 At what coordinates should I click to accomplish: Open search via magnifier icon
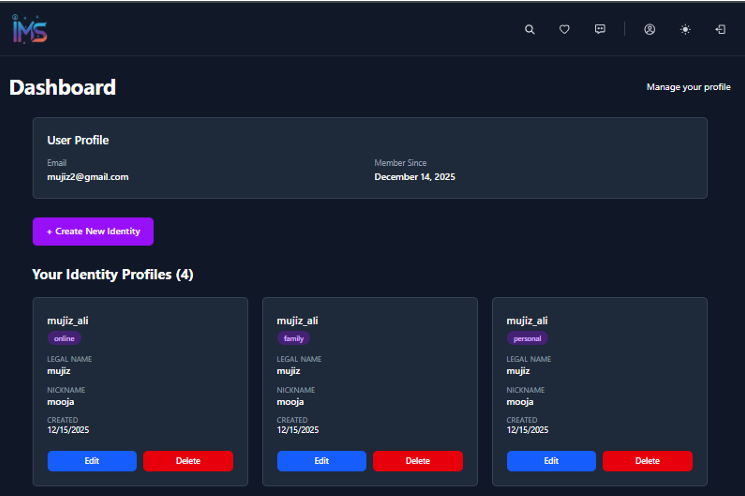pyautogui.click(x=530, y=30)
